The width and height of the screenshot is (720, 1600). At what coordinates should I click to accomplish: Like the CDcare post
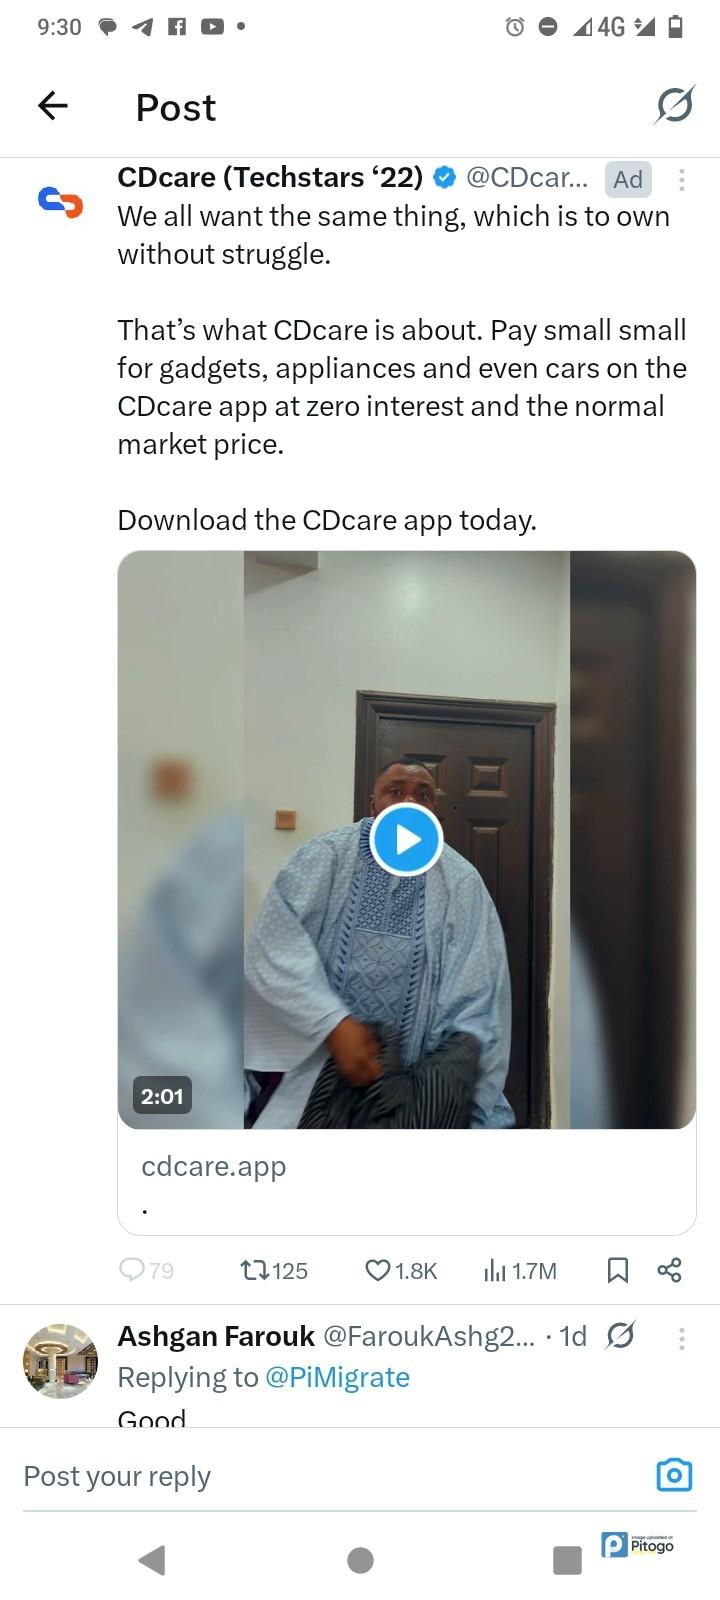[378, 1270]
